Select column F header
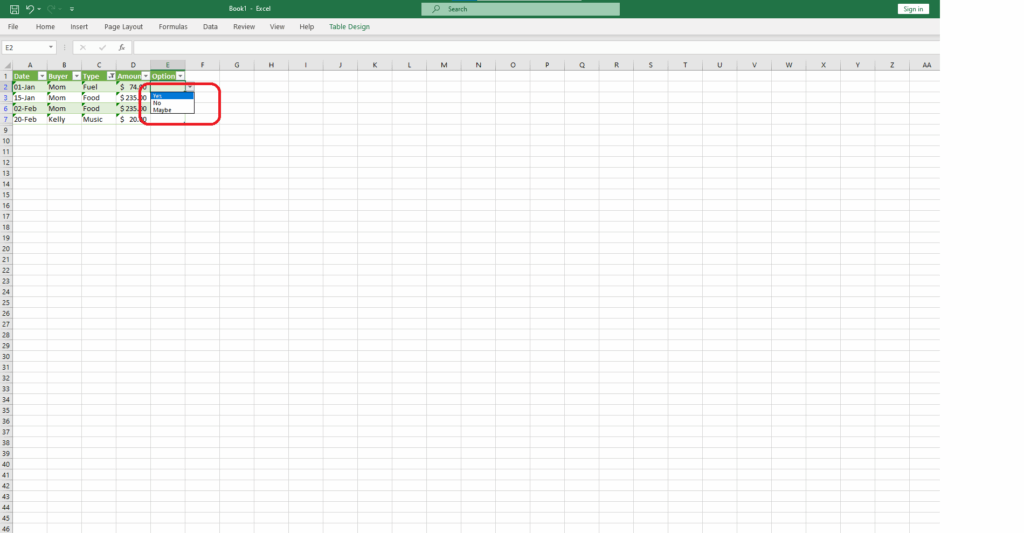Image resolution: width=1024 pixels, height=533 pixels. pyautogui.click(x=202, y=65)
